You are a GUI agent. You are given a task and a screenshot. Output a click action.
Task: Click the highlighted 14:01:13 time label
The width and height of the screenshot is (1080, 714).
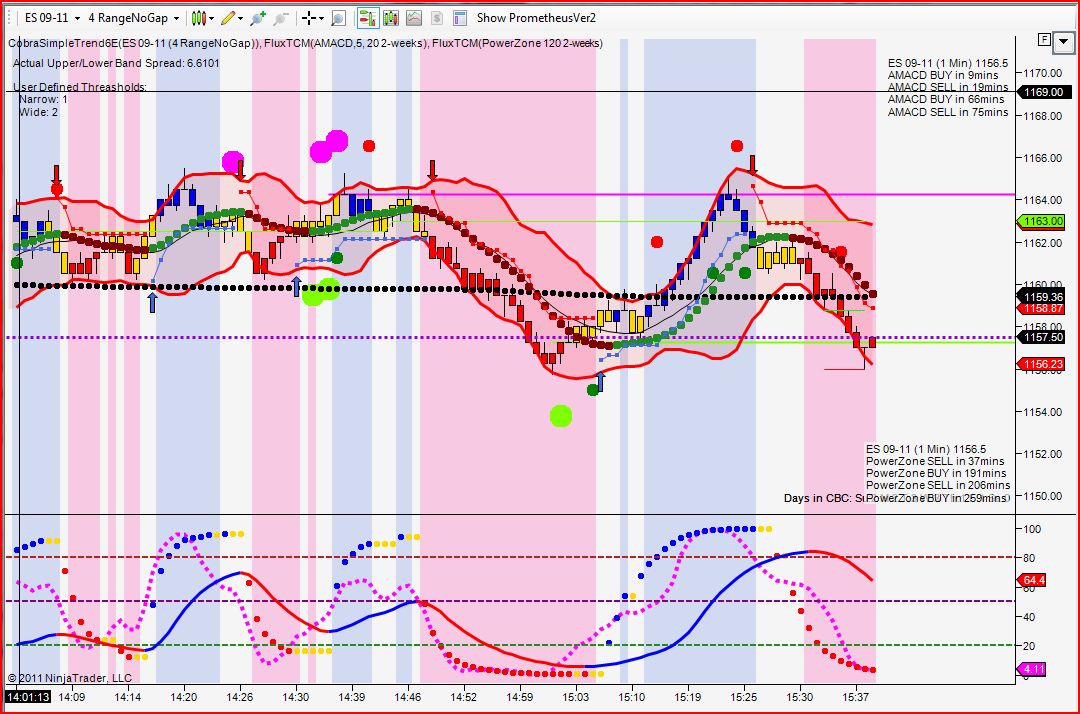(28, 697)
